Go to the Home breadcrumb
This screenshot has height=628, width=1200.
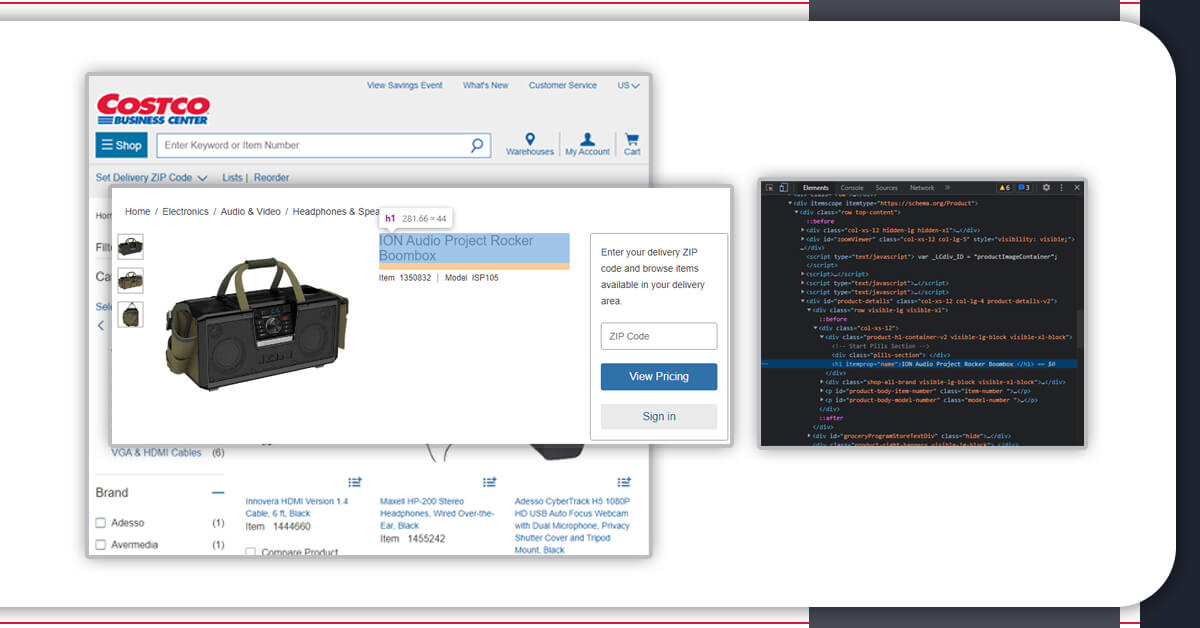[x=138, y=212]
